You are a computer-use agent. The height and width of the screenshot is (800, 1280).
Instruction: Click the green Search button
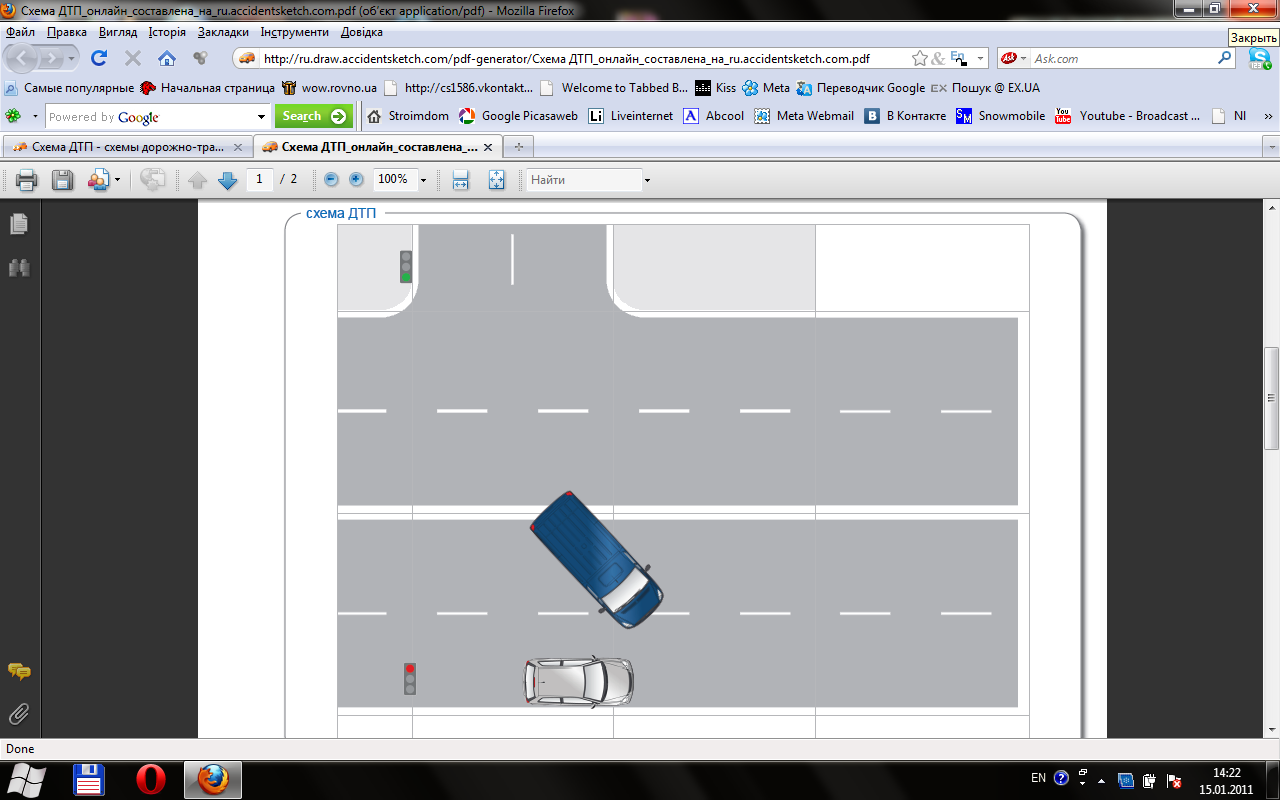point(313,116)
